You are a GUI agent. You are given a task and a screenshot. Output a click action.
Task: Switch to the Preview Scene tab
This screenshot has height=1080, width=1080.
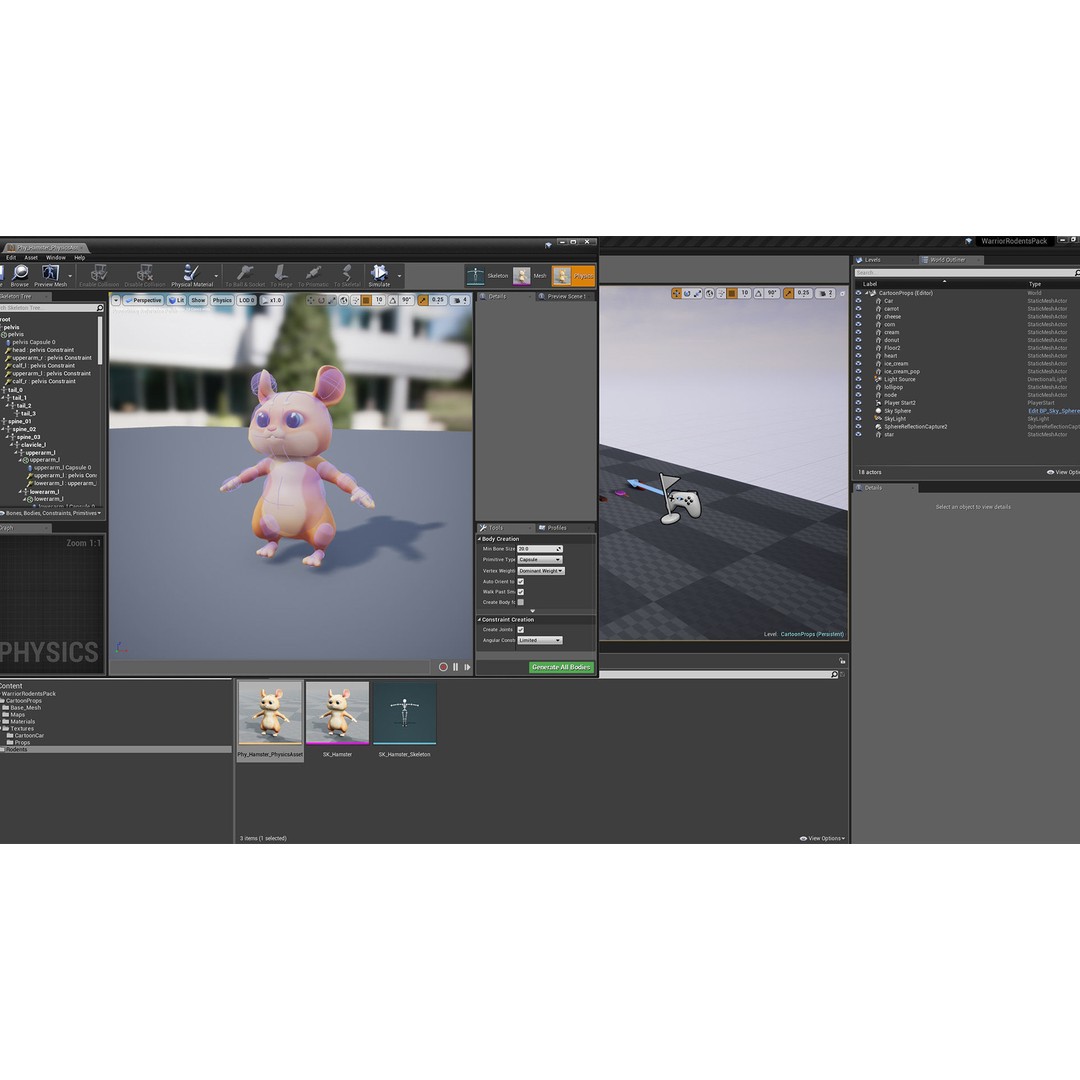coord(566,296)
